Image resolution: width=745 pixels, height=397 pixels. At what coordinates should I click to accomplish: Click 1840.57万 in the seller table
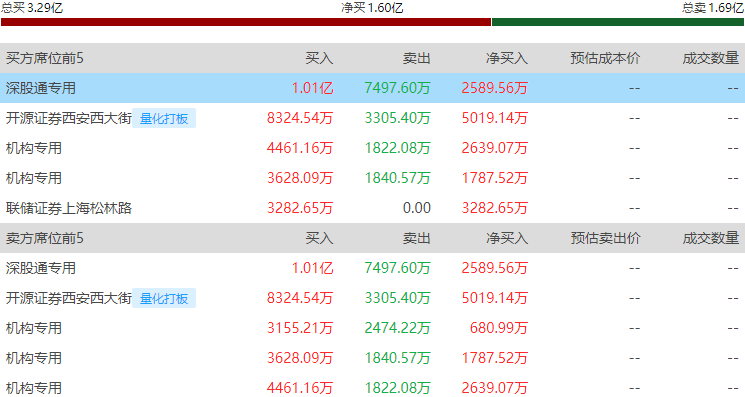pos(397,358)
